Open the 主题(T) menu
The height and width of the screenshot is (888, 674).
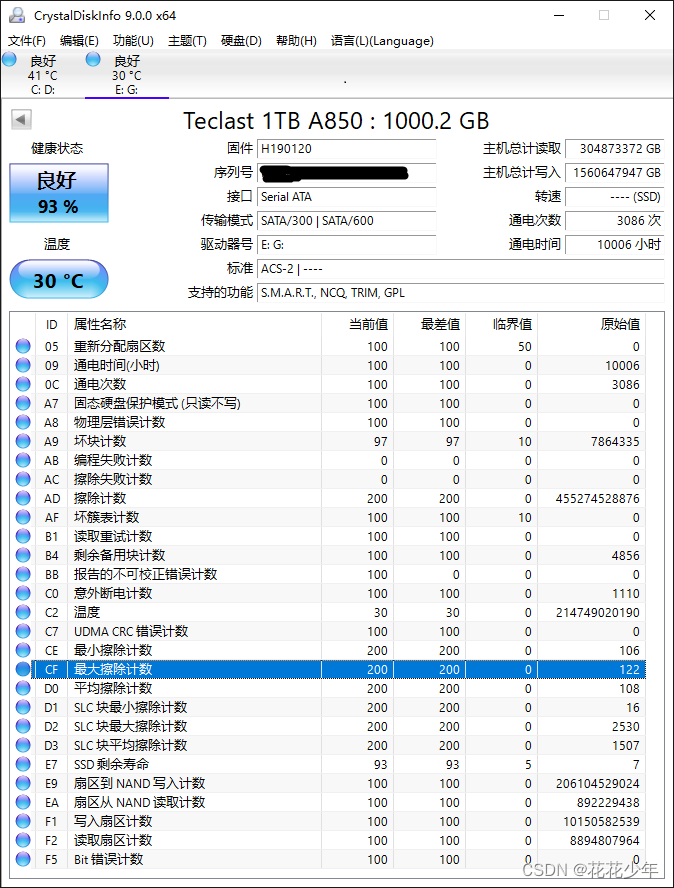tap(187, 41)
